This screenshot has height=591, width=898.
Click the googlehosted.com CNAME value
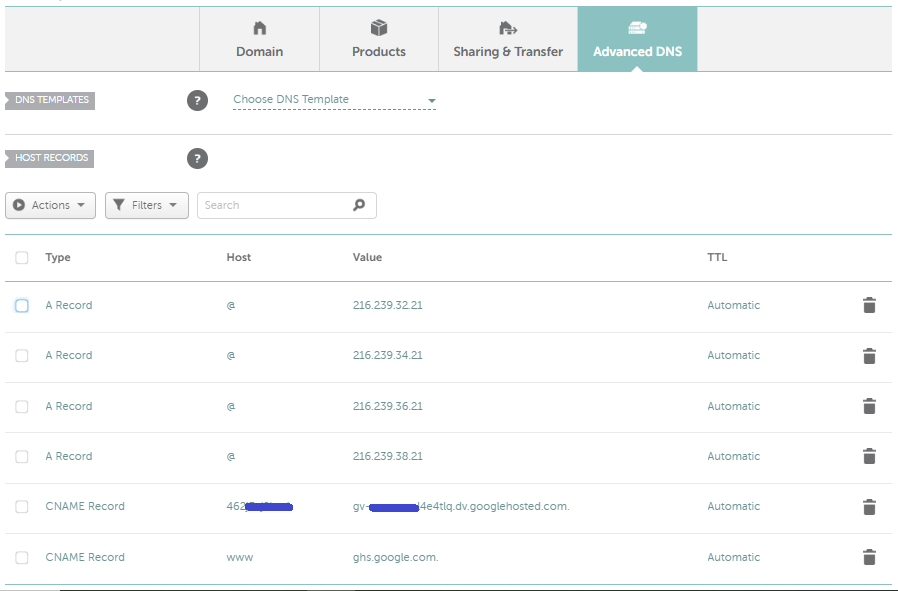pos(461,506)
